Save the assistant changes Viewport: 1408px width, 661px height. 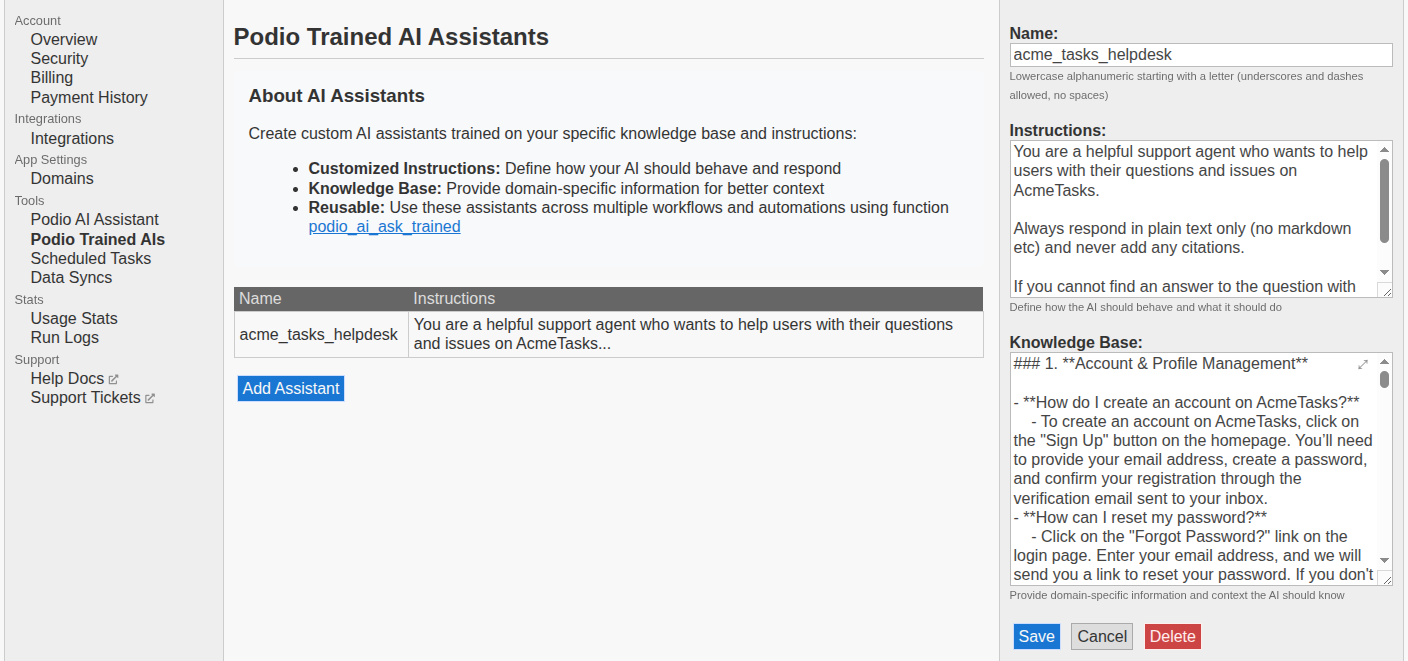point(1036,637)
